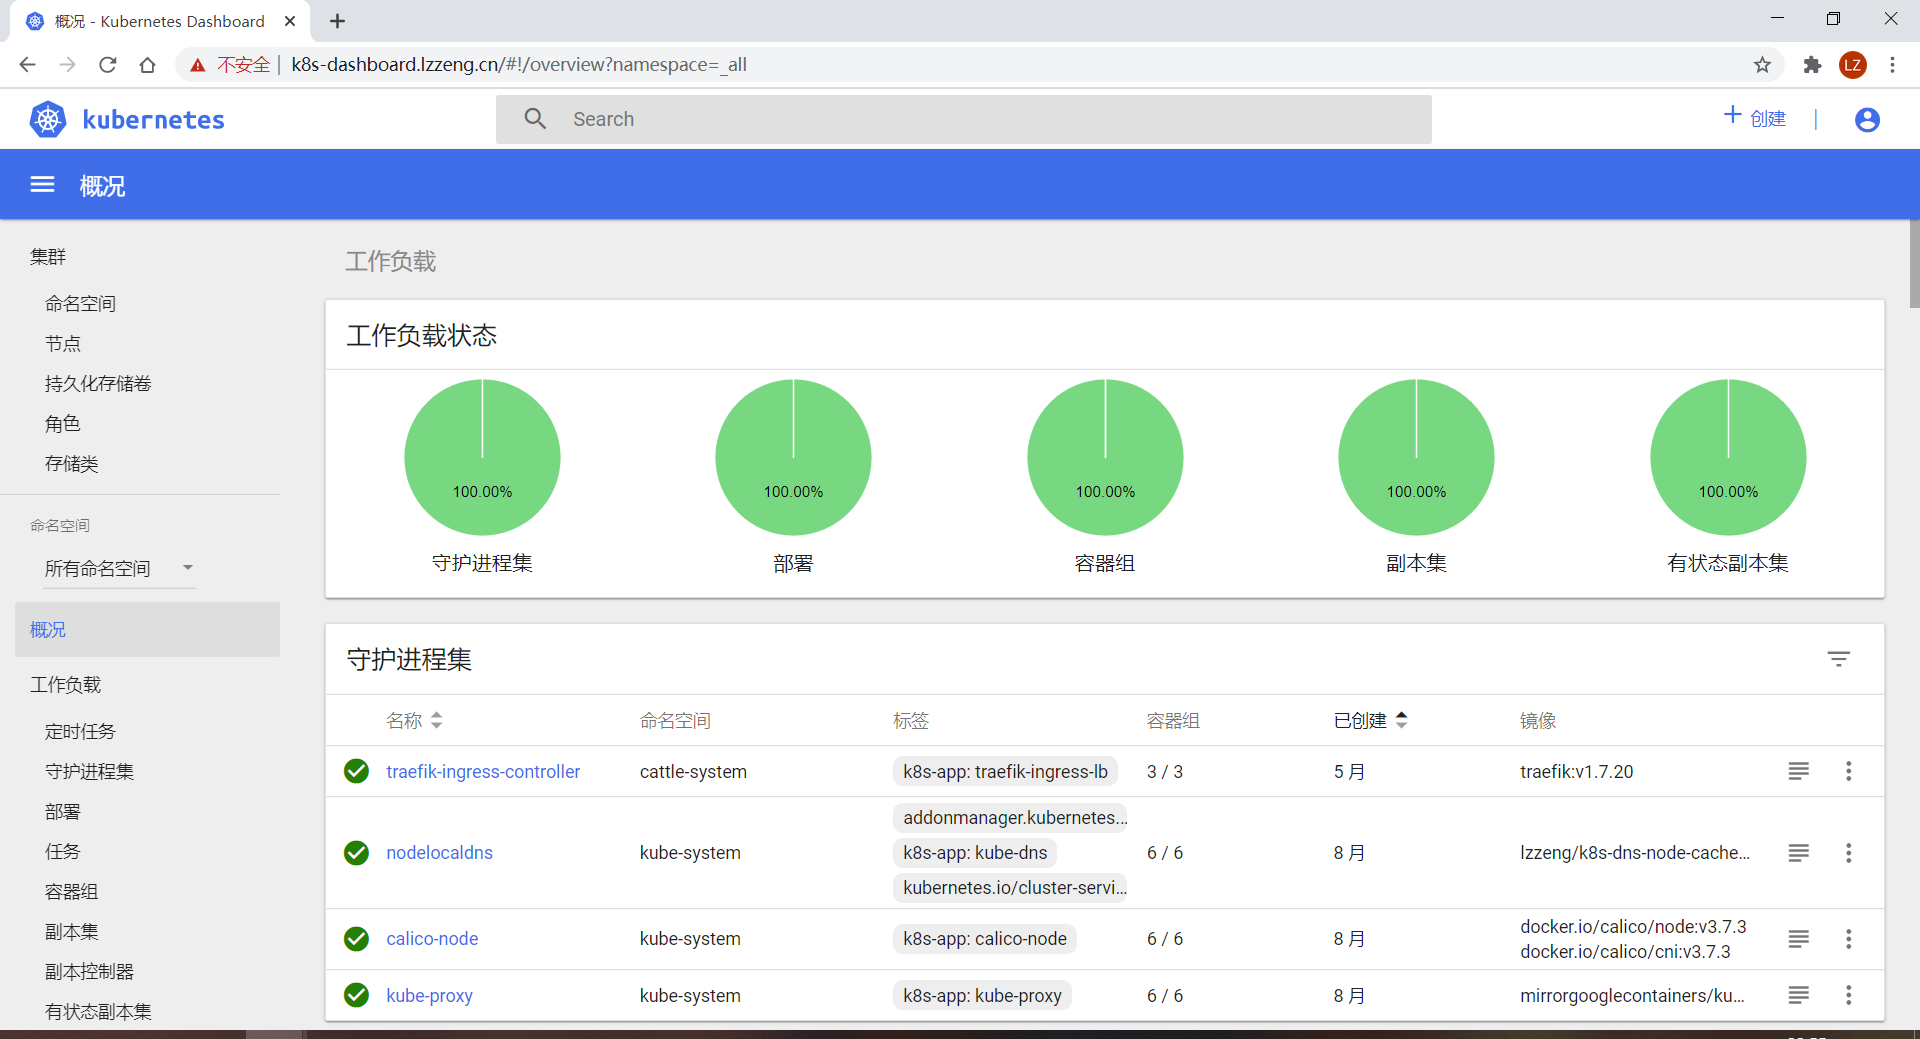Go to browser home page
Image resolution: width=1920 pixels, height=1039 pixels.
[x=148, y=65]
